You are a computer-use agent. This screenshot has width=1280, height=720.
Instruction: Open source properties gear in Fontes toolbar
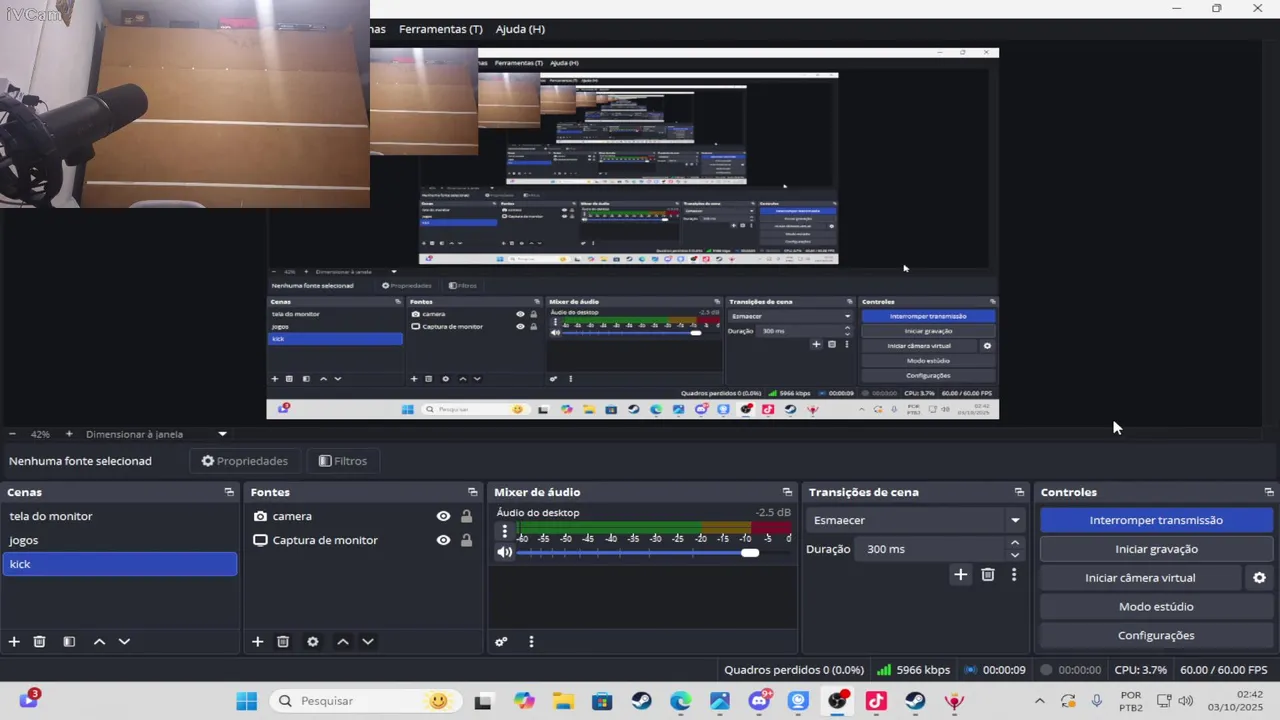(313, 642)
